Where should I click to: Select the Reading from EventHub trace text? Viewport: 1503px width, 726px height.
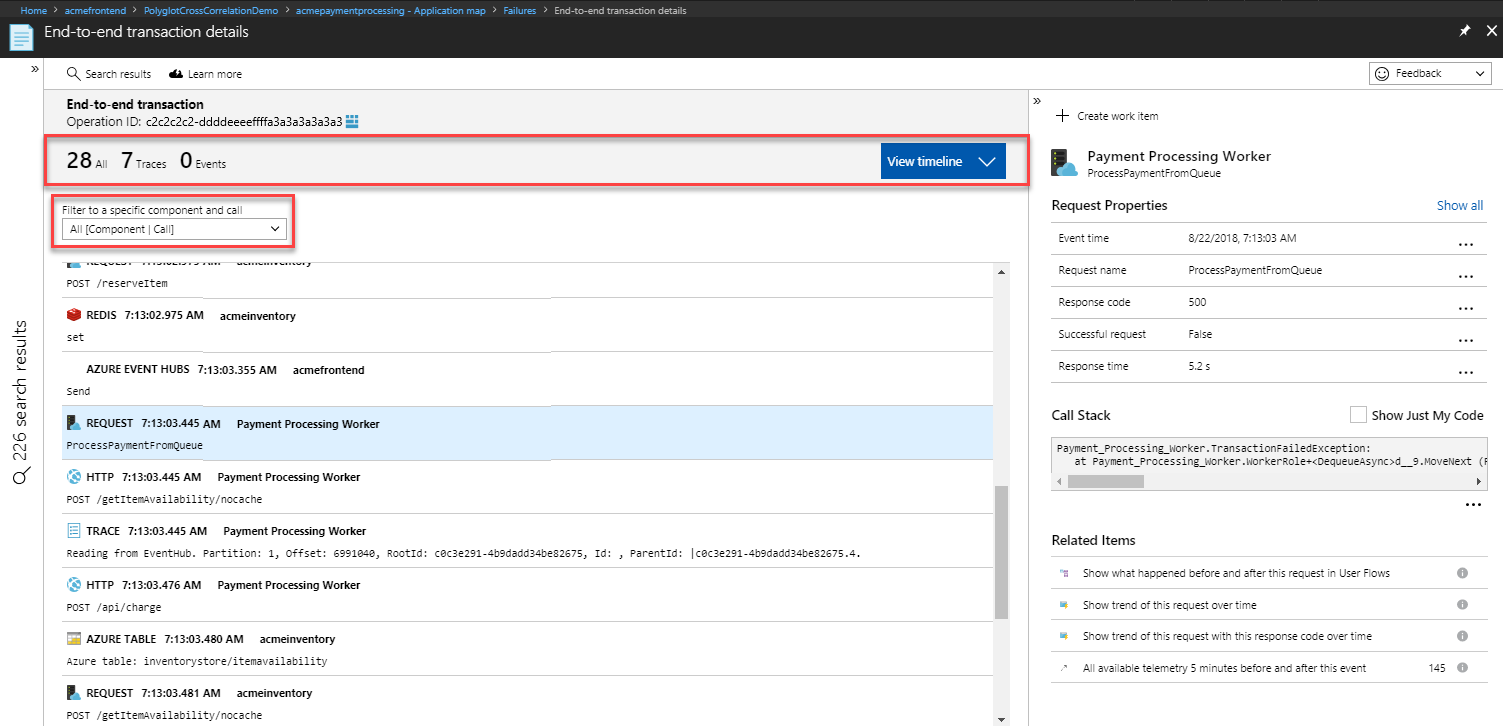click(x=464, y=553)
